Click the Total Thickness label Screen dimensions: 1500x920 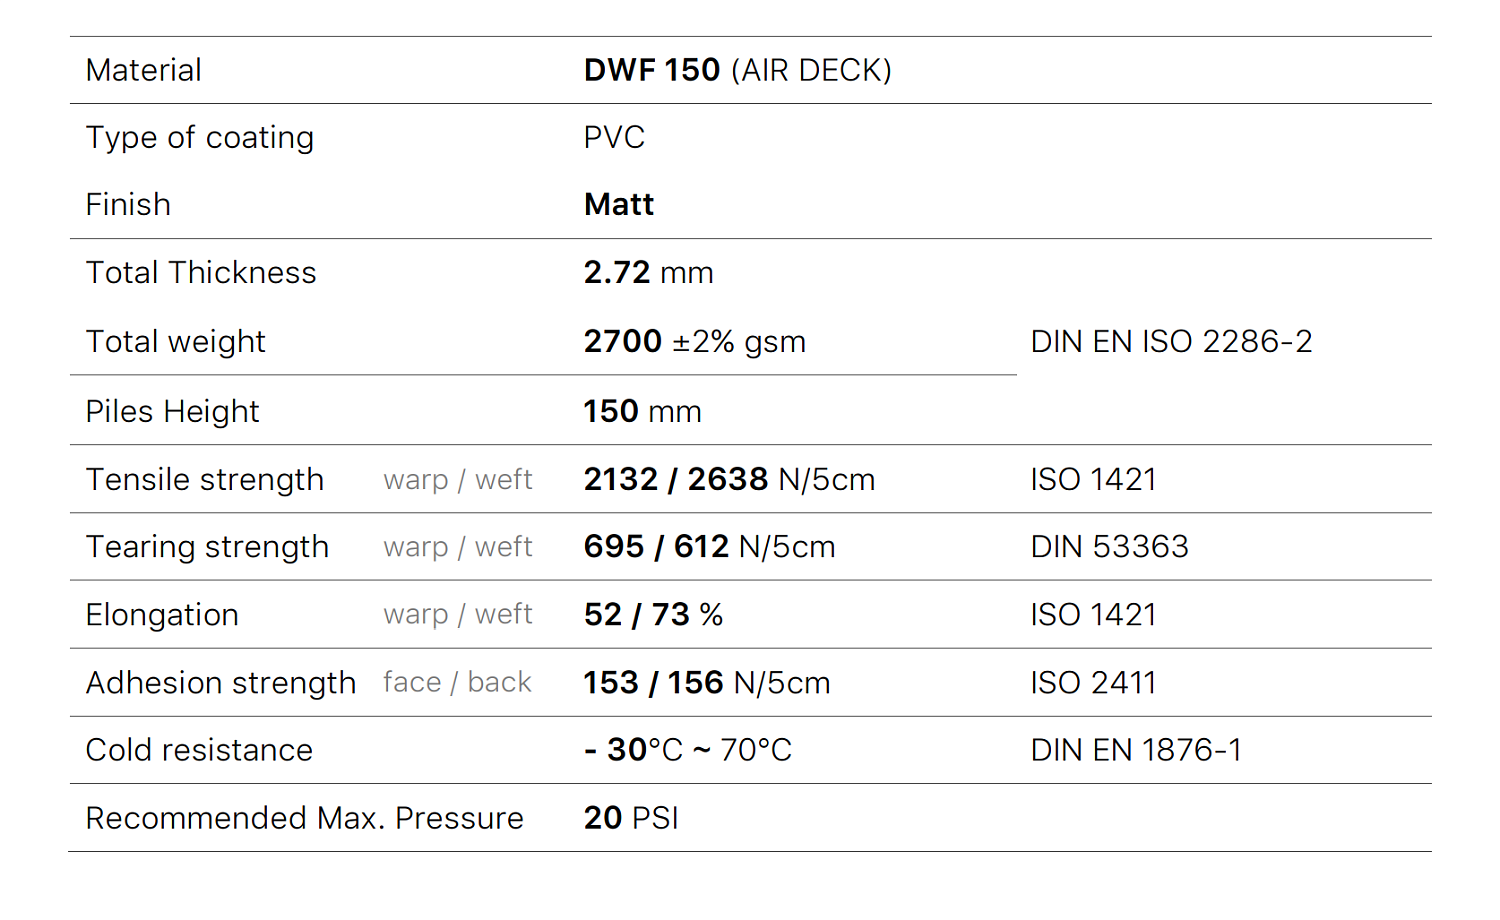click(x=201, y=273)
